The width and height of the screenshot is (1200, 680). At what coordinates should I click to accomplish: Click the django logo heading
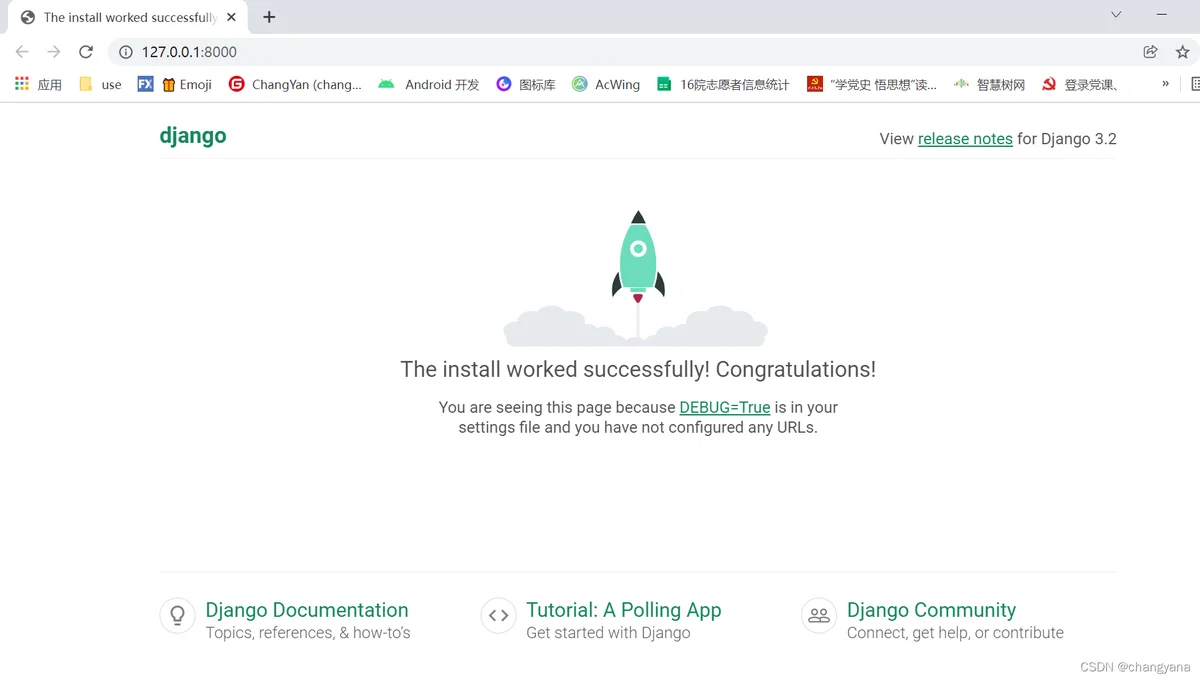point(193,136)
